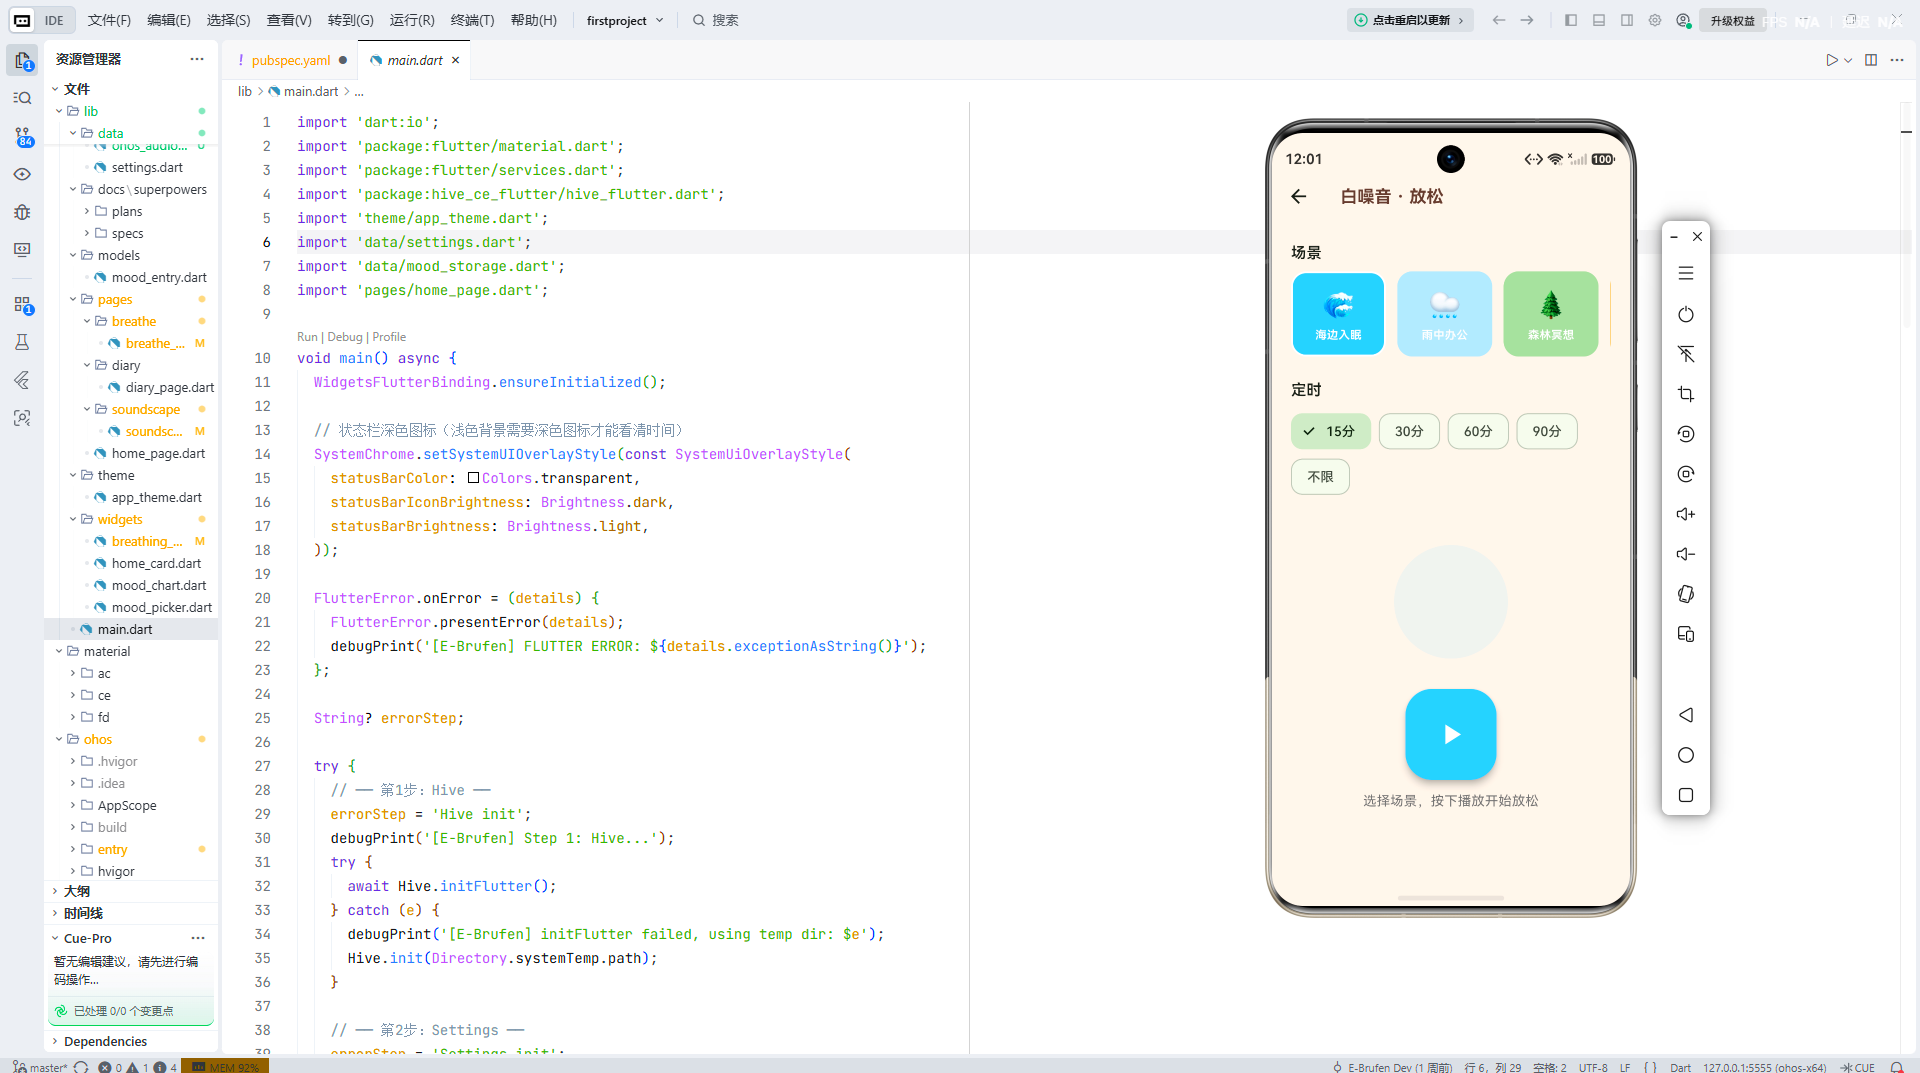Click the emulator home circle button

[x=1686, y=755]
